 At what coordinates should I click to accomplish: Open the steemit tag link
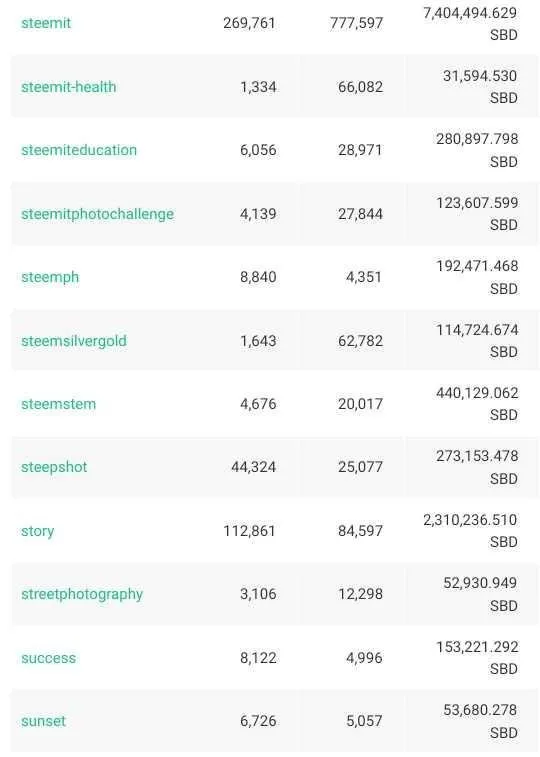[46, 23]
